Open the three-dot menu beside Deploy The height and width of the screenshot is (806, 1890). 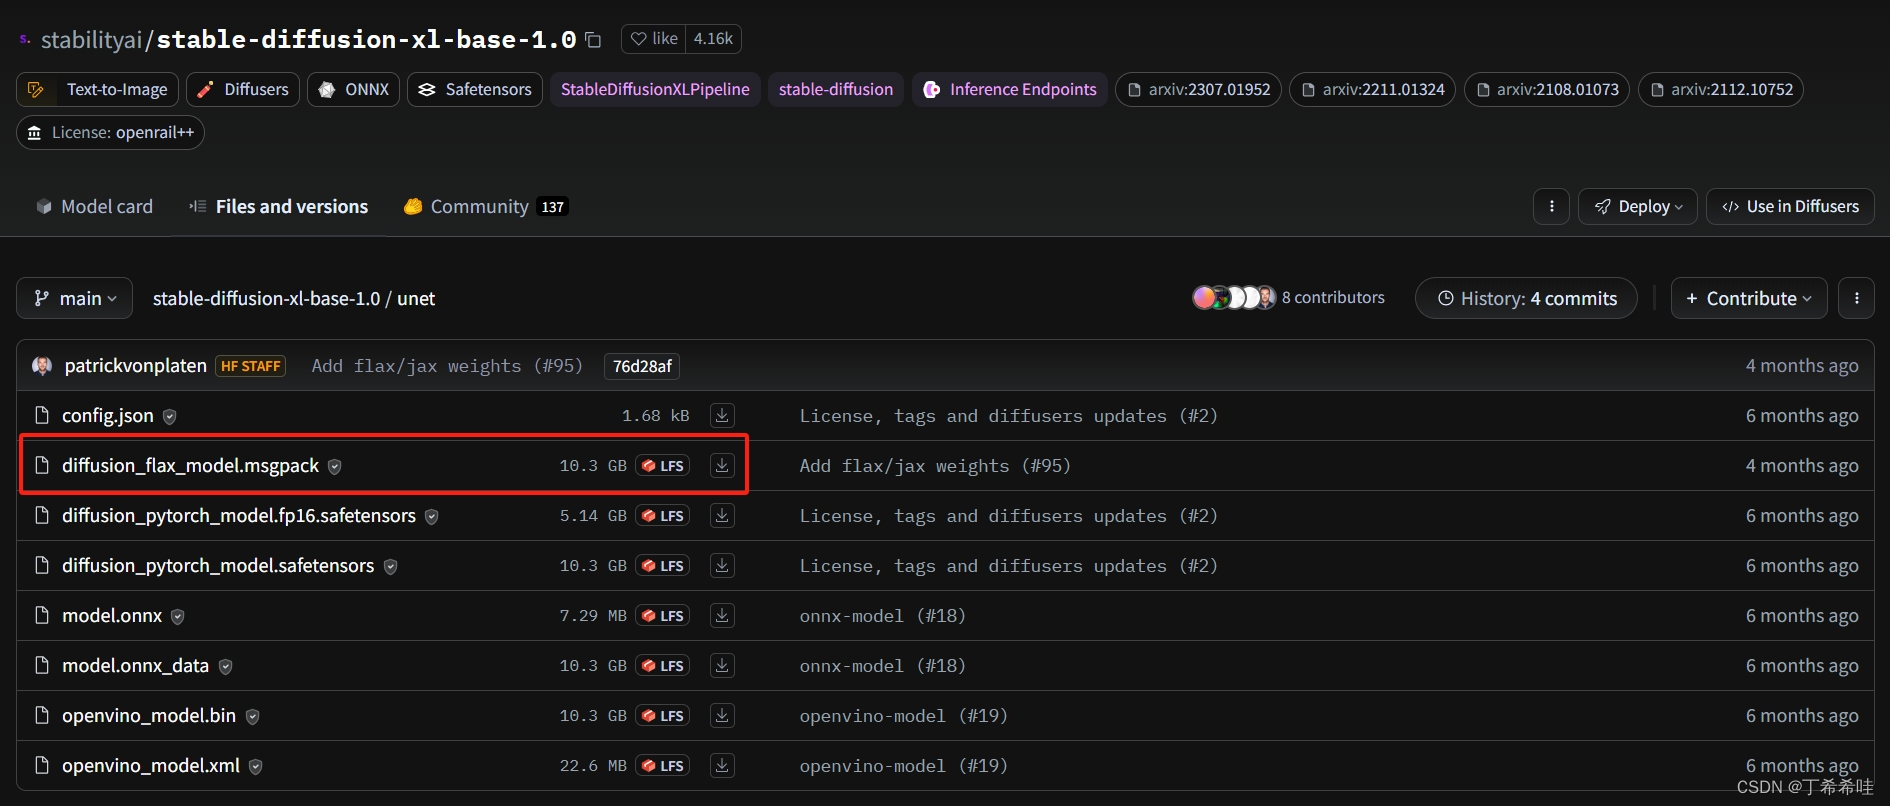coord(1551,206)
